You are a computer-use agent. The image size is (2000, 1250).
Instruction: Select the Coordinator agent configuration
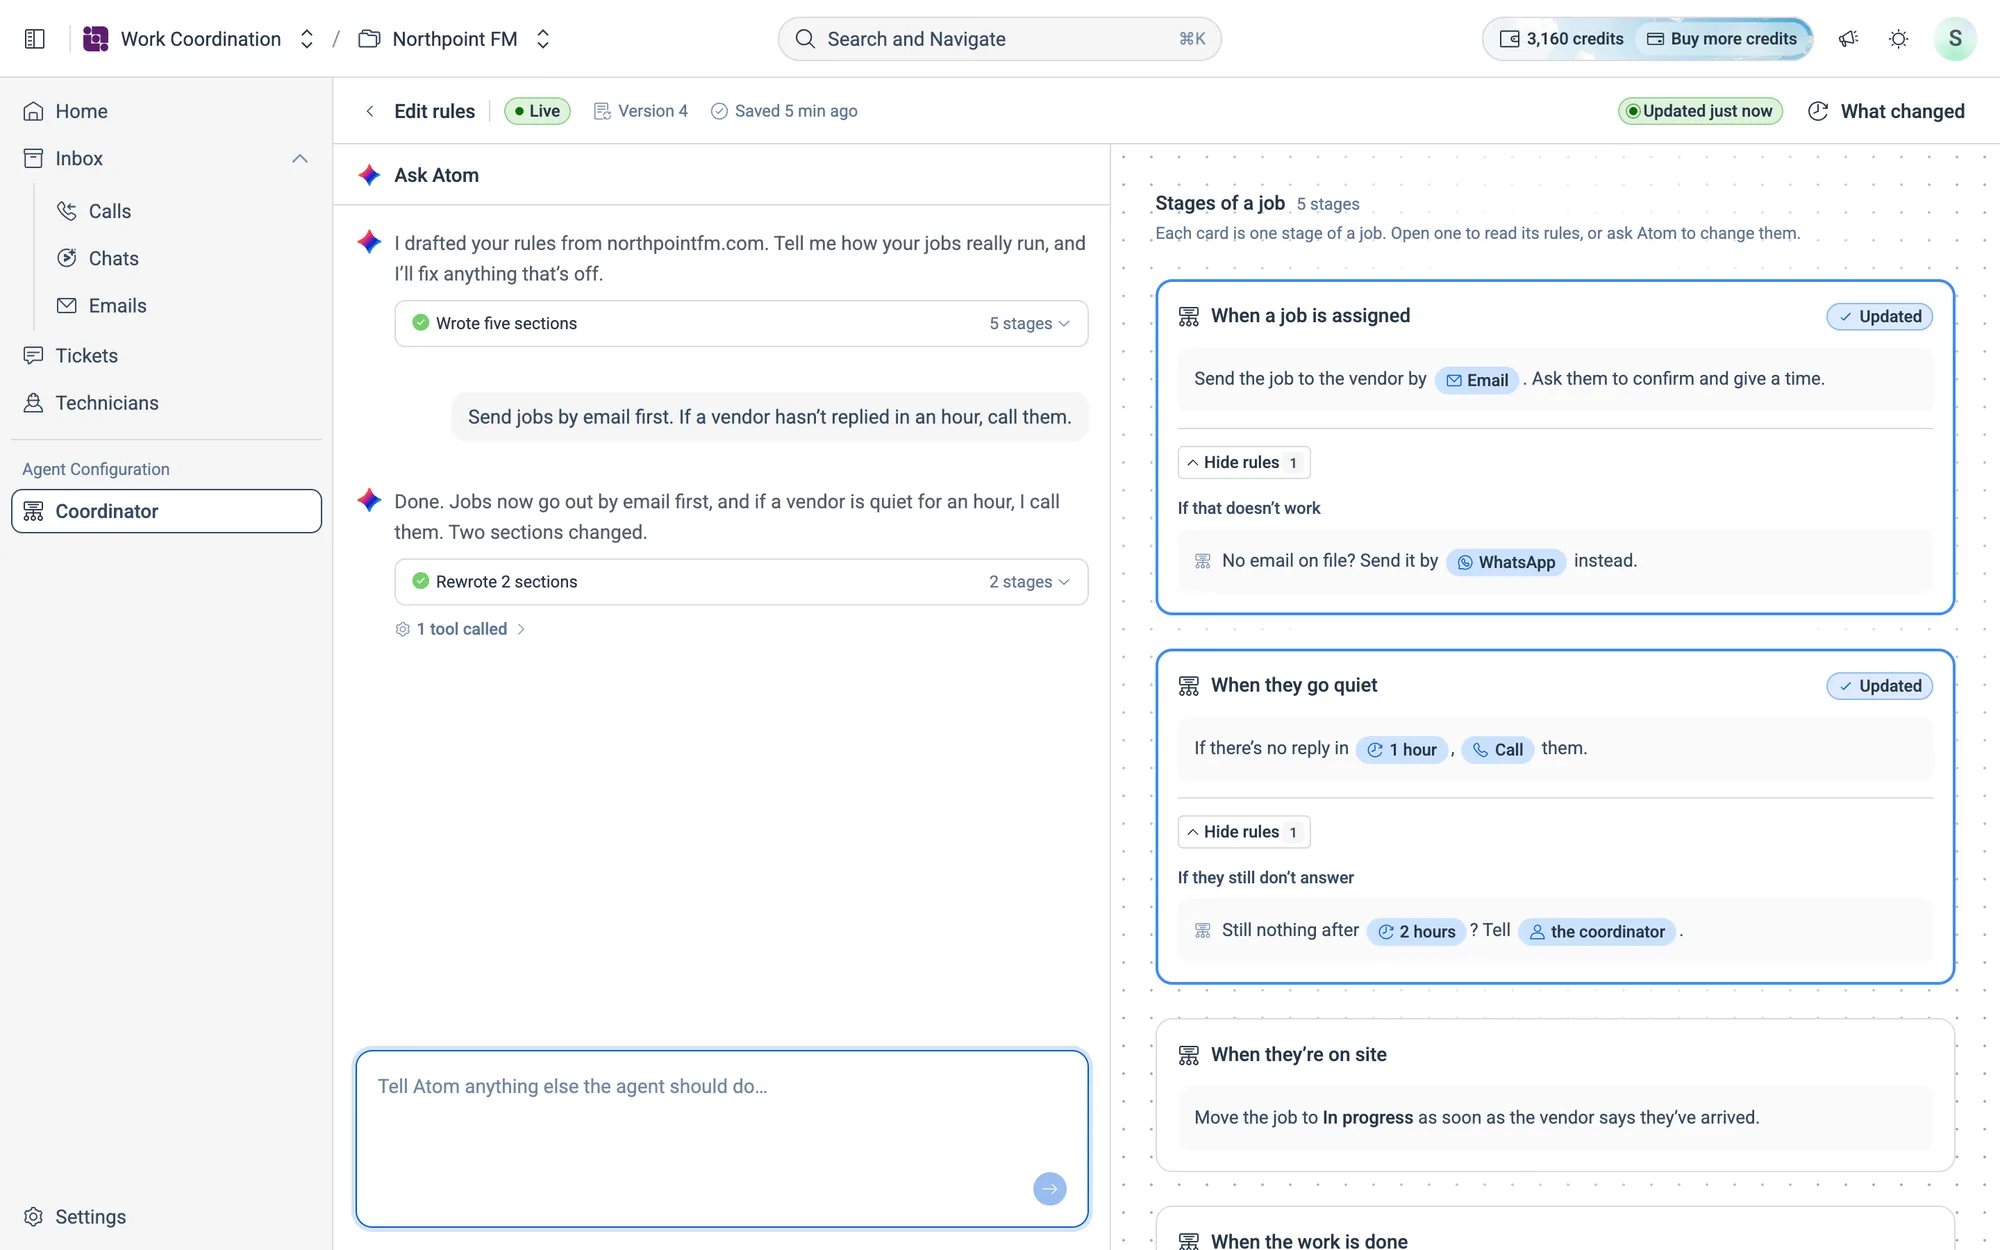[166, 511]
